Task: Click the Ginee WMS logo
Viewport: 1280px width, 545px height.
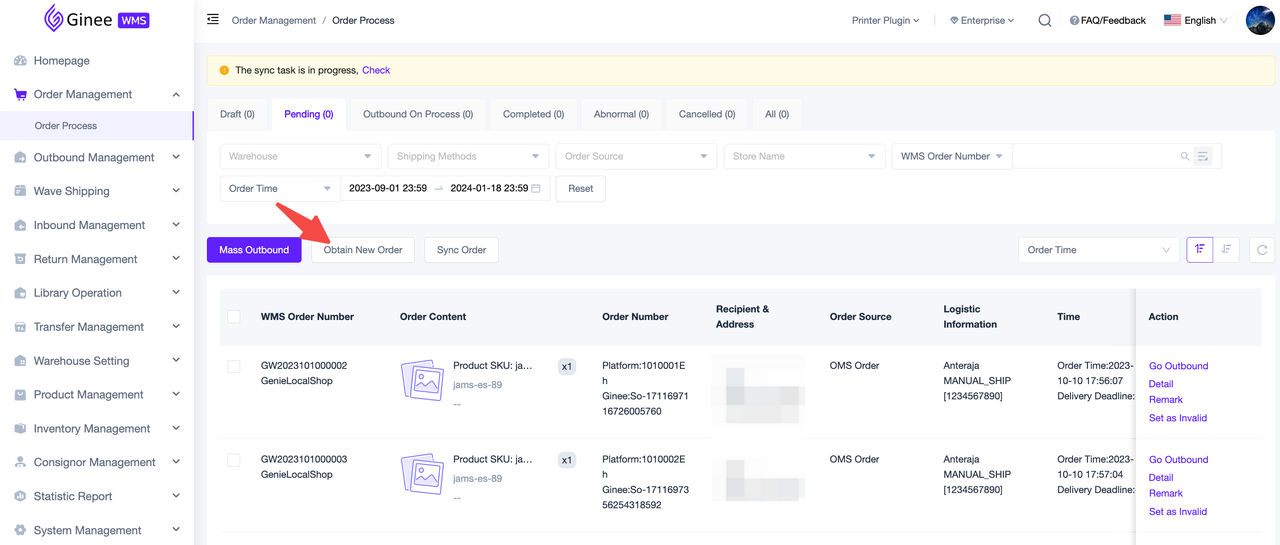Action: pyautogui.click(x=97, y=18)
